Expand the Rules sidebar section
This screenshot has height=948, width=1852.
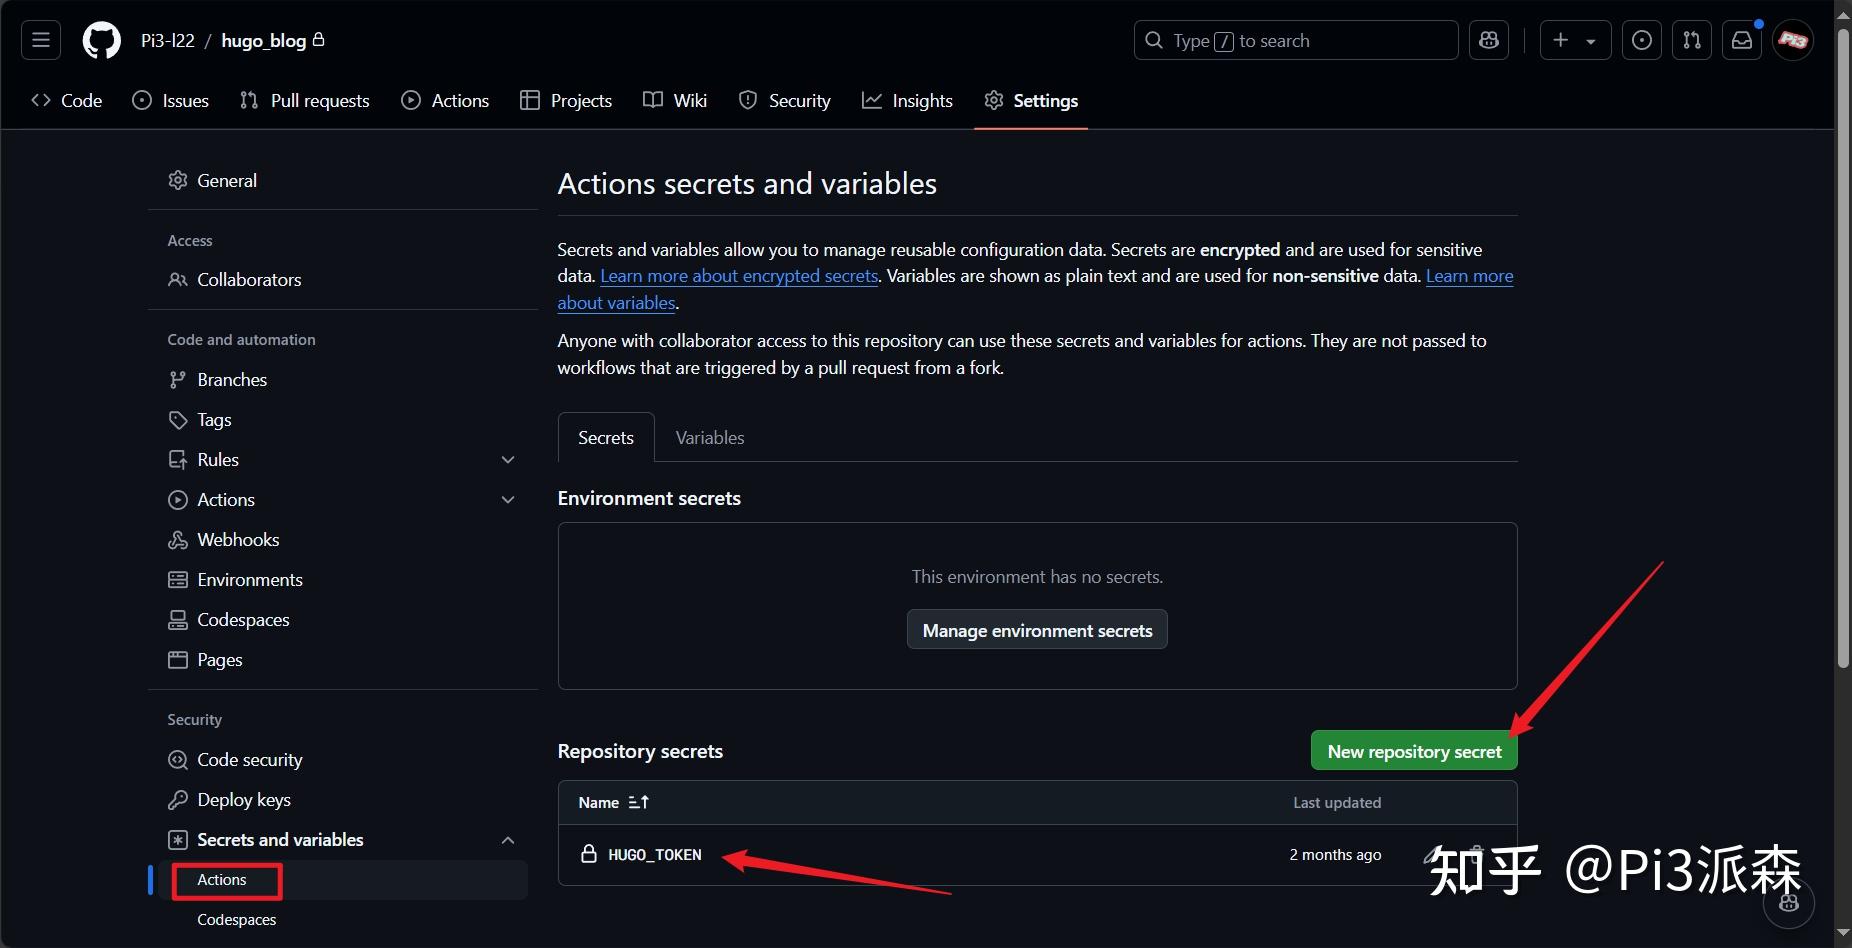click(507, 460)
